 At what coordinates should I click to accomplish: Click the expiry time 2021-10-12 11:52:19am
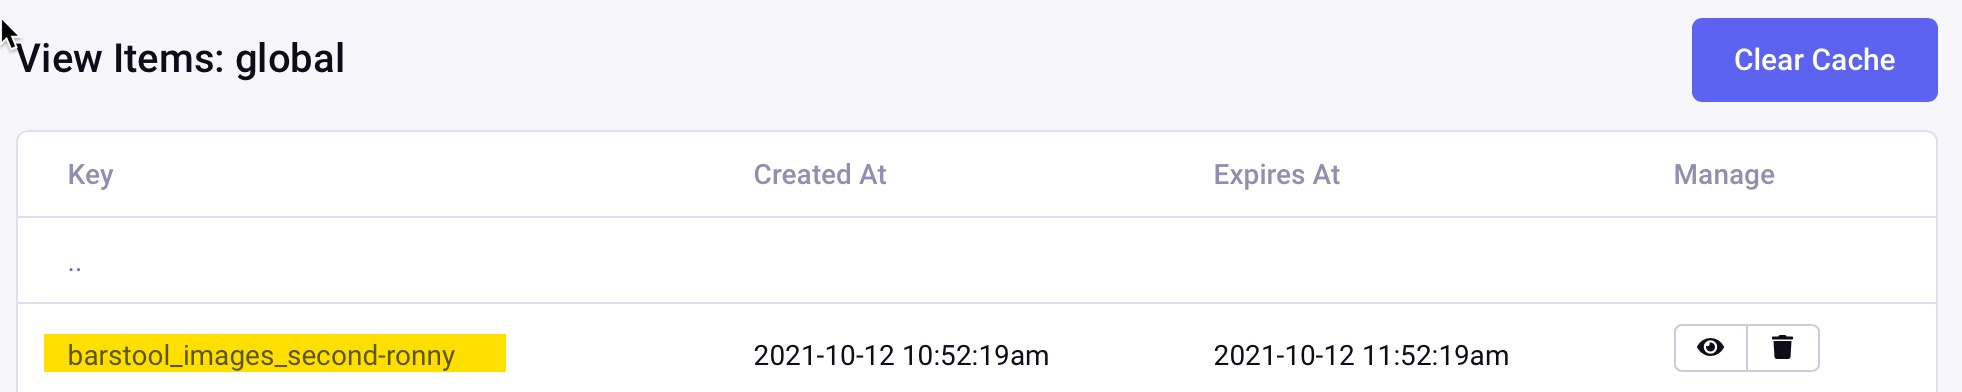tap(1361, 355)
